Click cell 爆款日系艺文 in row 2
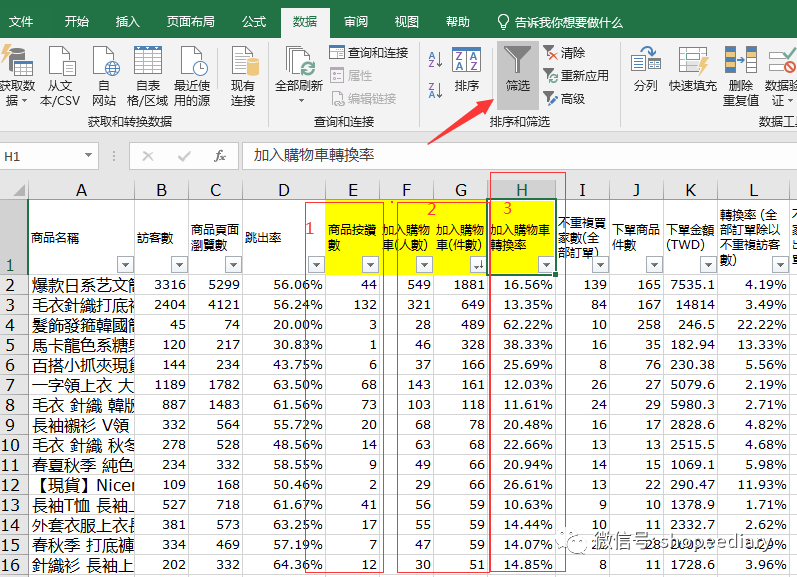Image resolution: width=797 pixels, height=577 pixels. click(x=81, y=285)
